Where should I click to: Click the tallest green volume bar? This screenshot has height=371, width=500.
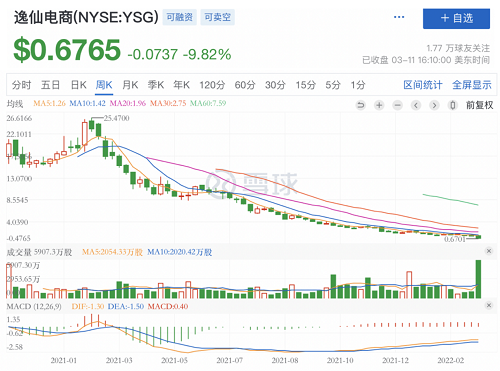click(478, 279)
